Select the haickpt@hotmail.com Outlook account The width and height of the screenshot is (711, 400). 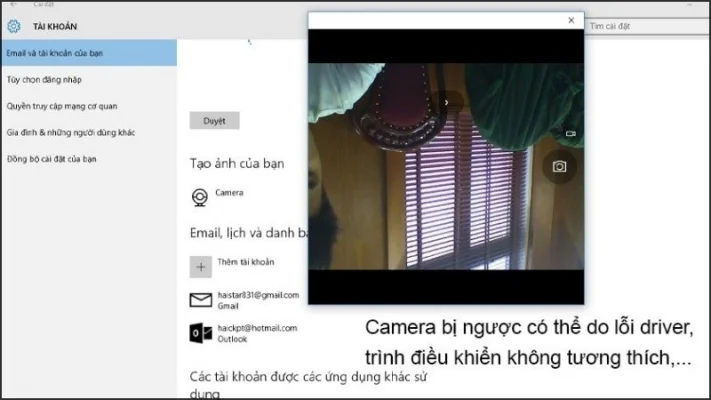point(257,328)
